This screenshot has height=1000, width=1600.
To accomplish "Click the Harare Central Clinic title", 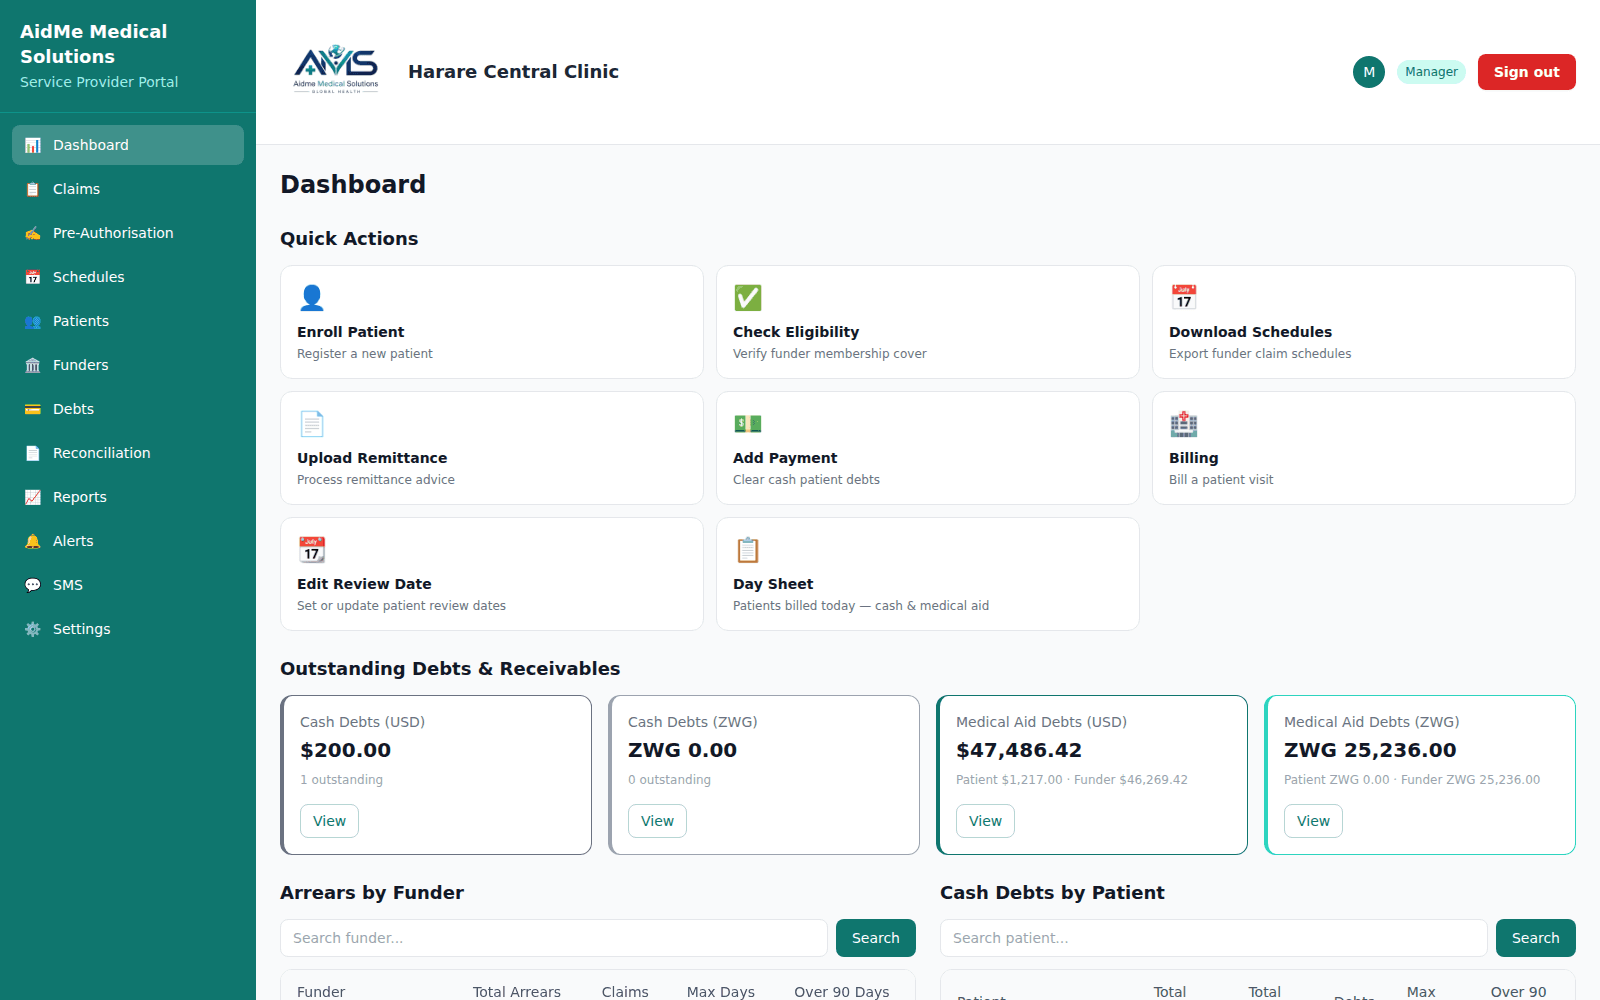I will pos(513,72).
